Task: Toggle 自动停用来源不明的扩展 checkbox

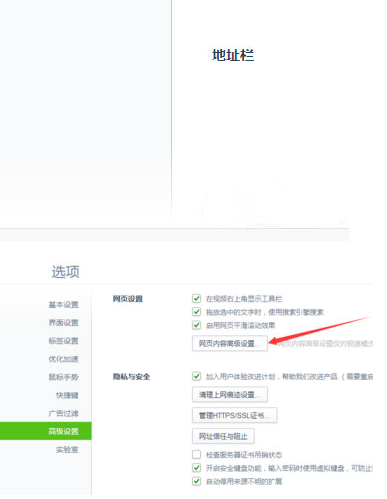Action: (196, 481)
